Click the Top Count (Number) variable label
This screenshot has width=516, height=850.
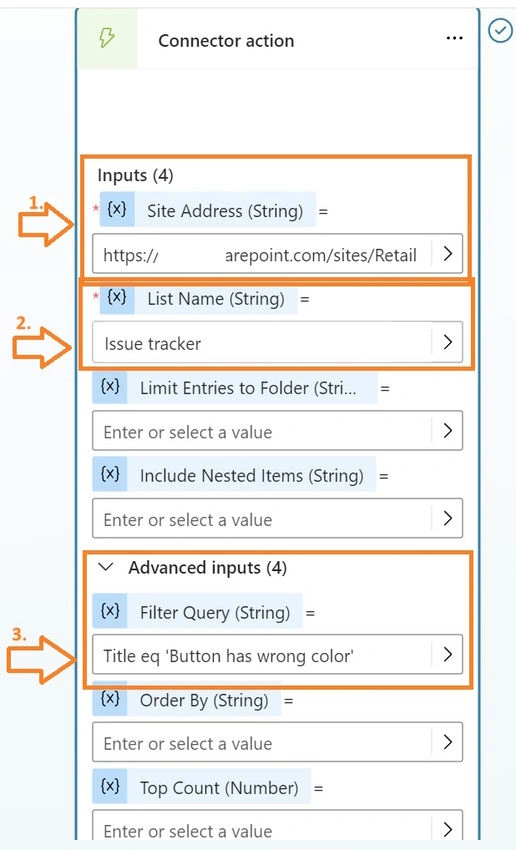tap(219, 787)
